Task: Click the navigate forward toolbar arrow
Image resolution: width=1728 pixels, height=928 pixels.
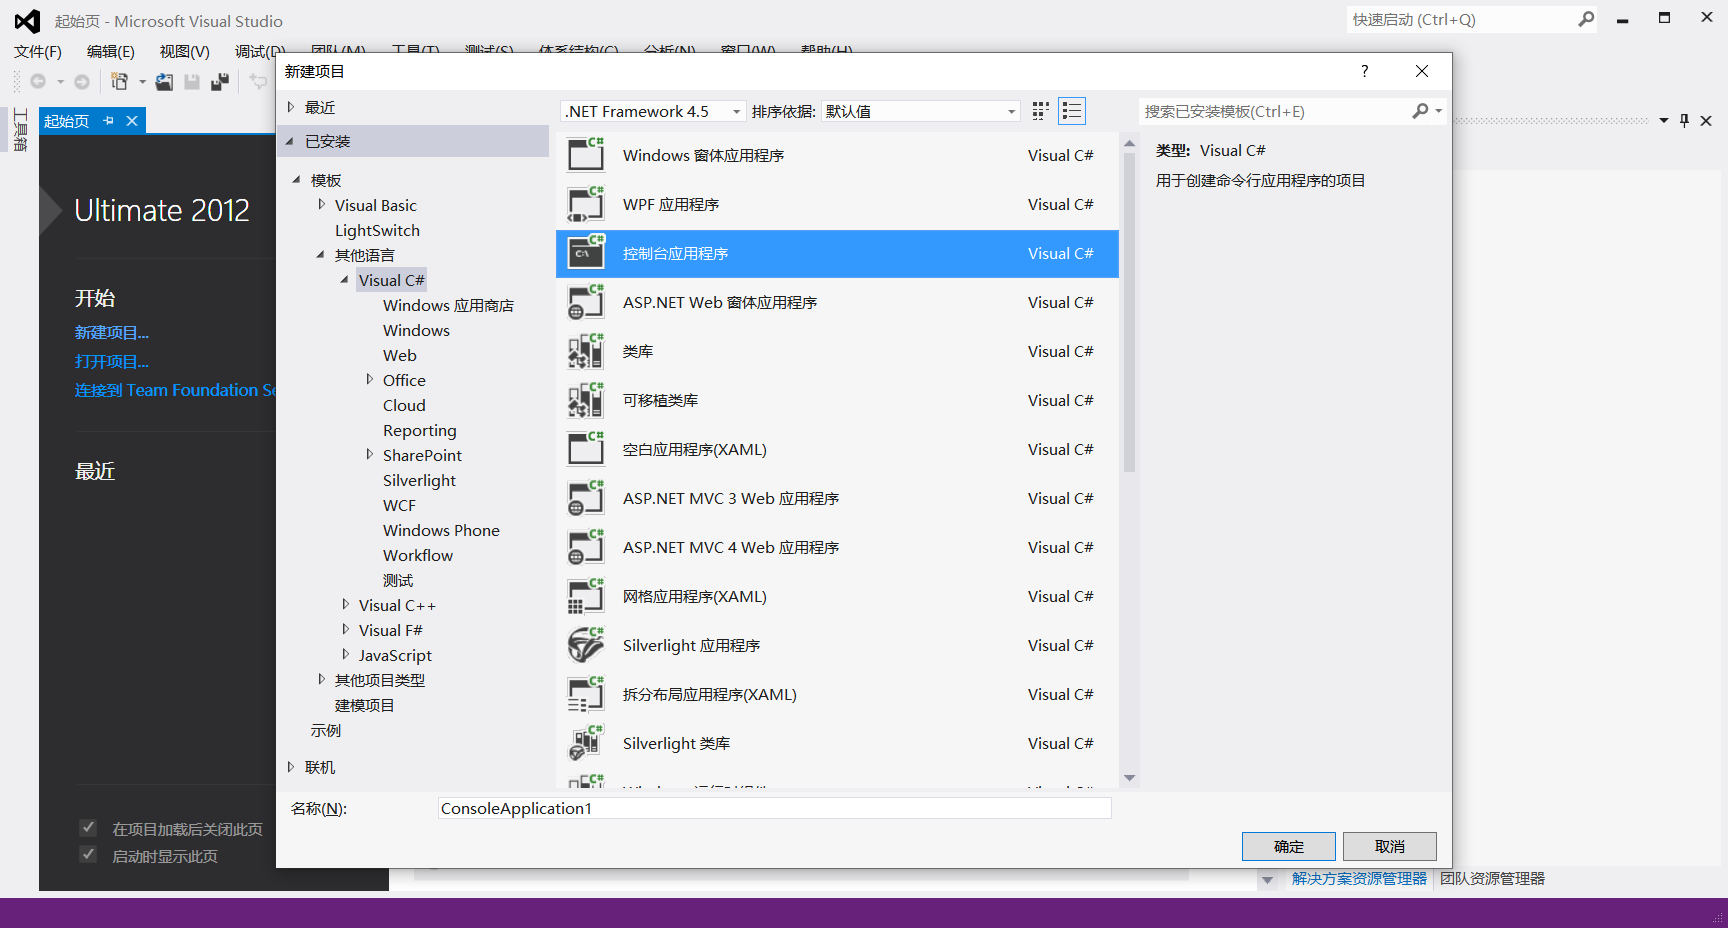Action: pos(82,81)
